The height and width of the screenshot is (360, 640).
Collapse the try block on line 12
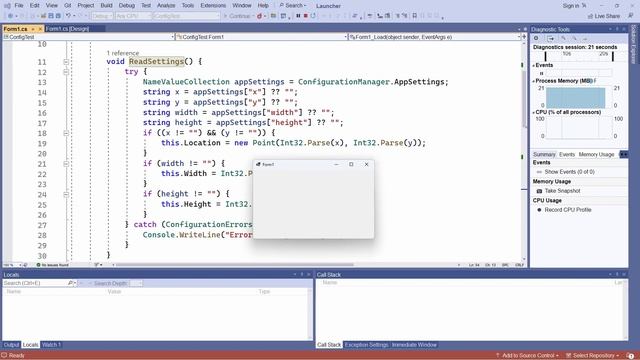coord(66,72)
